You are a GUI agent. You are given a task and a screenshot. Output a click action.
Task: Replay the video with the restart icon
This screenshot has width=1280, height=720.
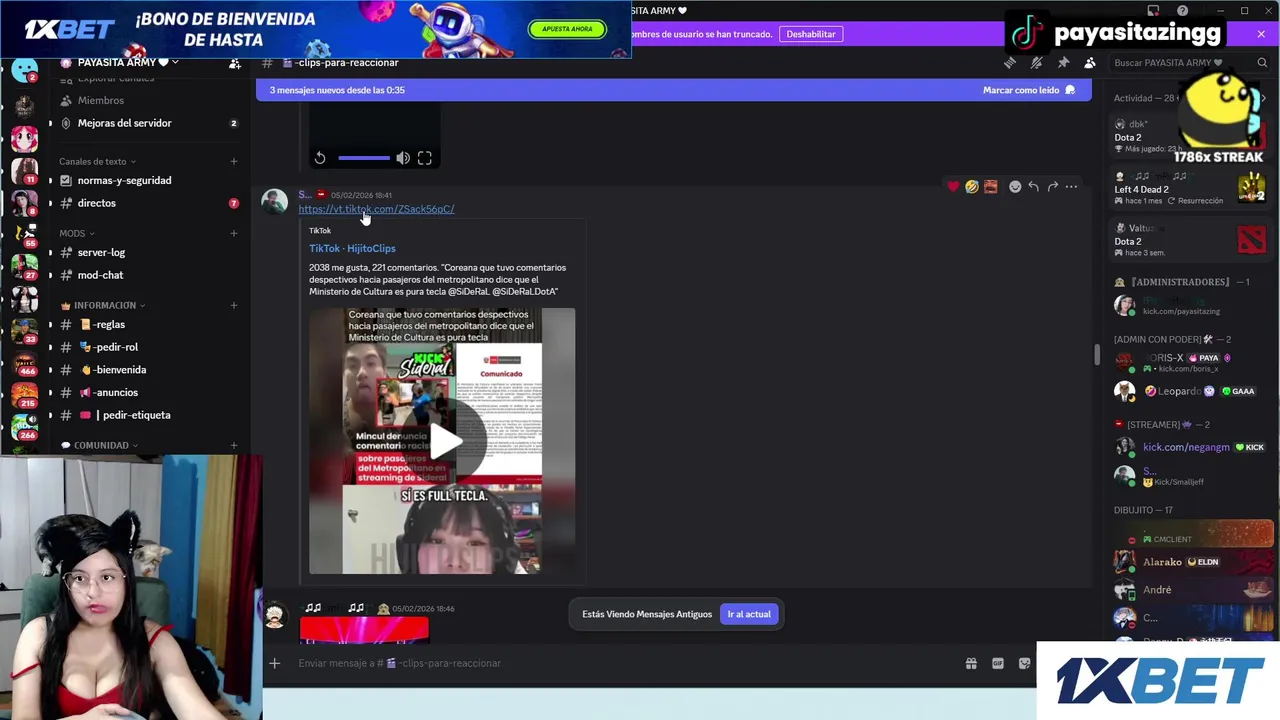click(x=320, y=158)
